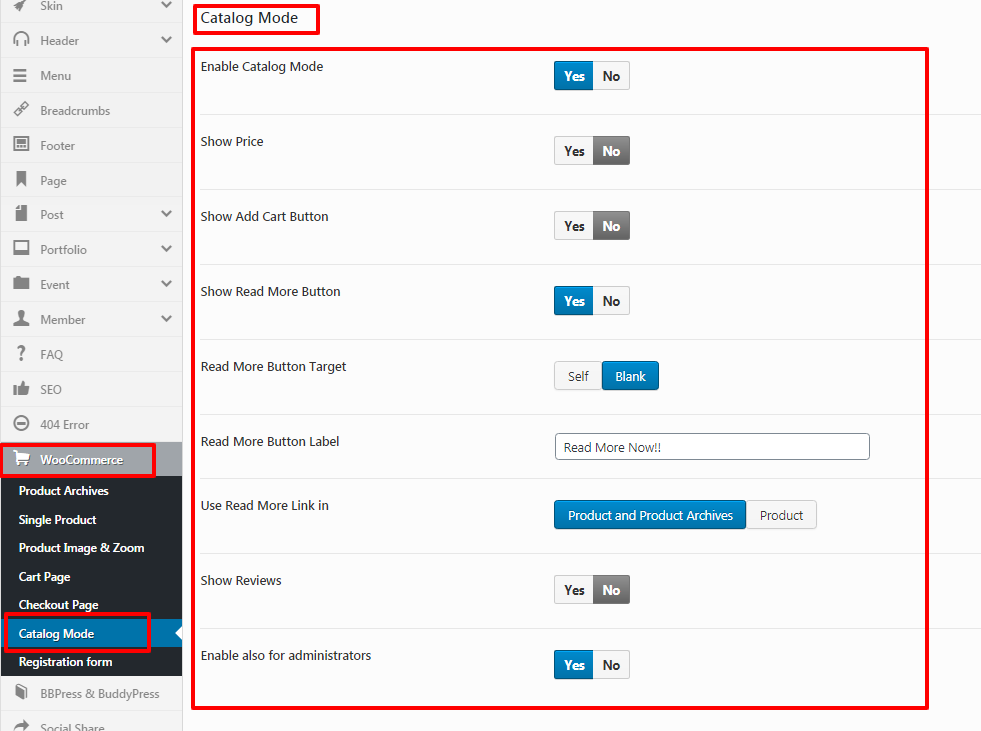Click the WooCommerce cart icon
Image resolution: width=981 pixels, height=731 pixels.
coord(22,459)
